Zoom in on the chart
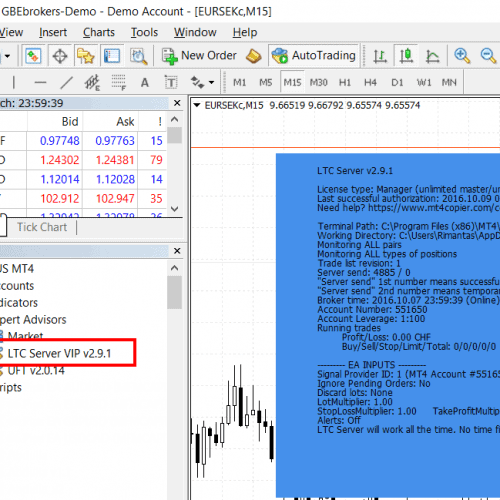The width and height of the screenshot is (500, 500). pyautogui.click(x=462, y=56)
